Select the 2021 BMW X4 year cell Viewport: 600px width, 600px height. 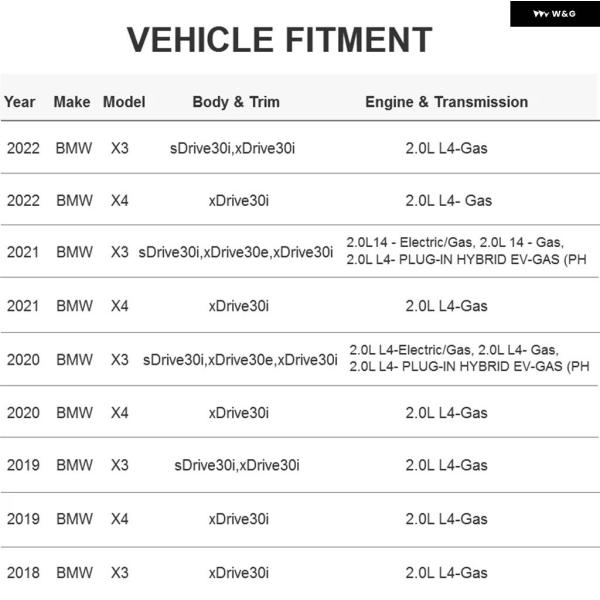(23, 306)
